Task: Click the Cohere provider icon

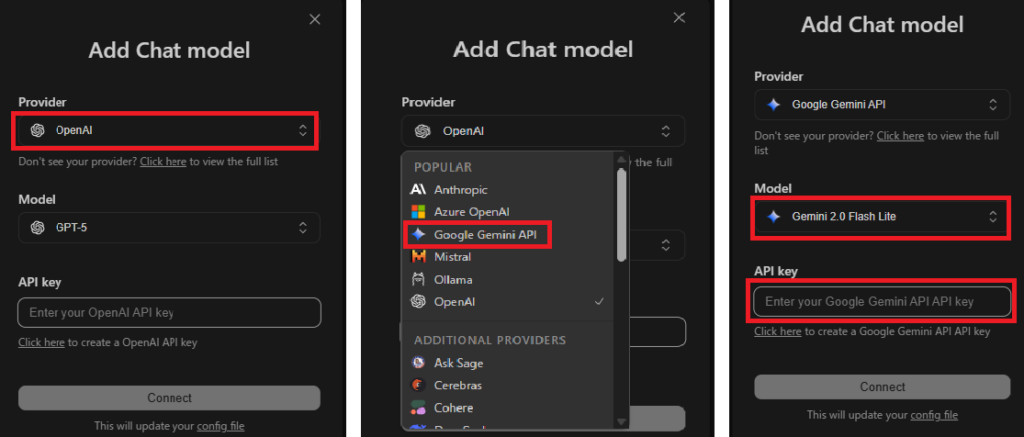Action: 418,408
